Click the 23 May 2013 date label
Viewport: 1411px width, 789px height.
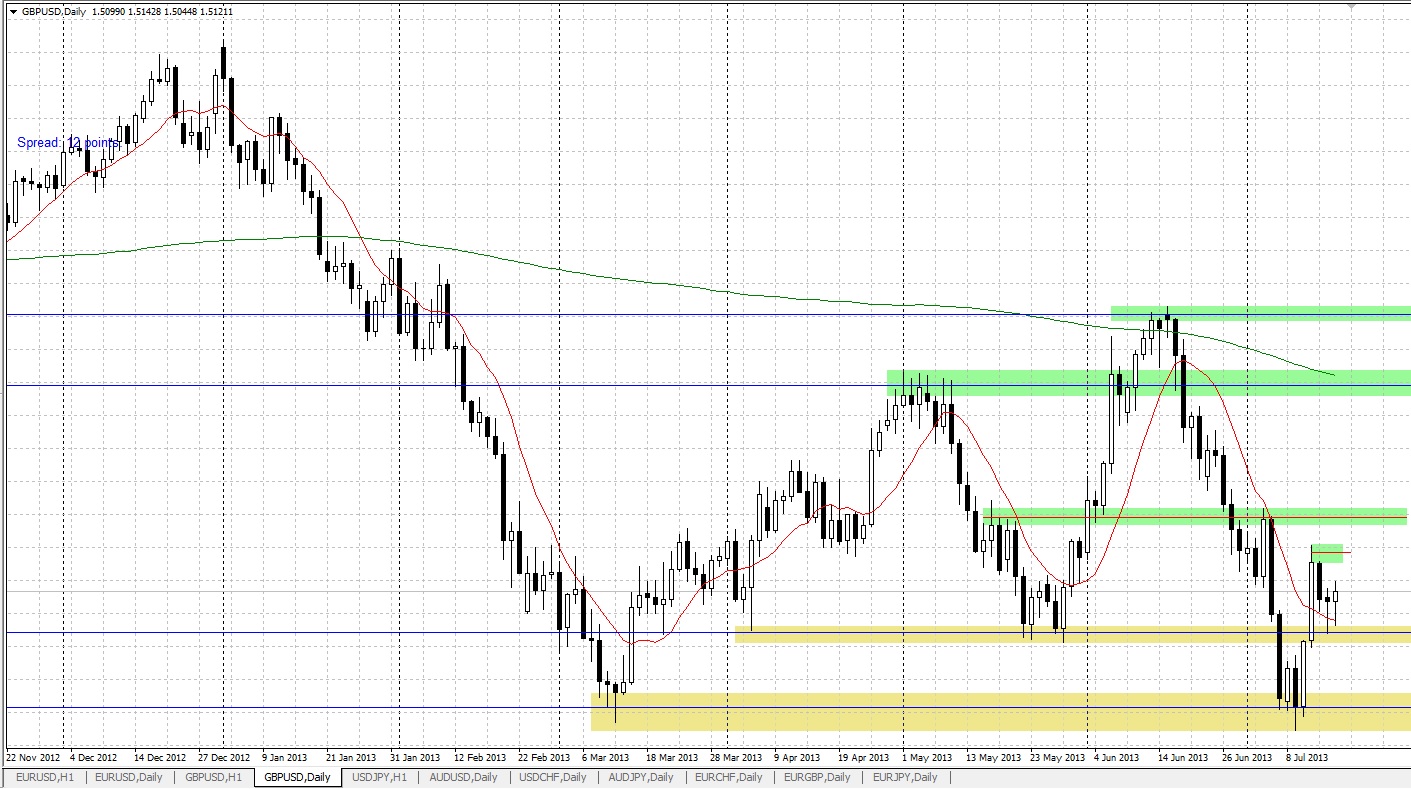click(1056, 757)
